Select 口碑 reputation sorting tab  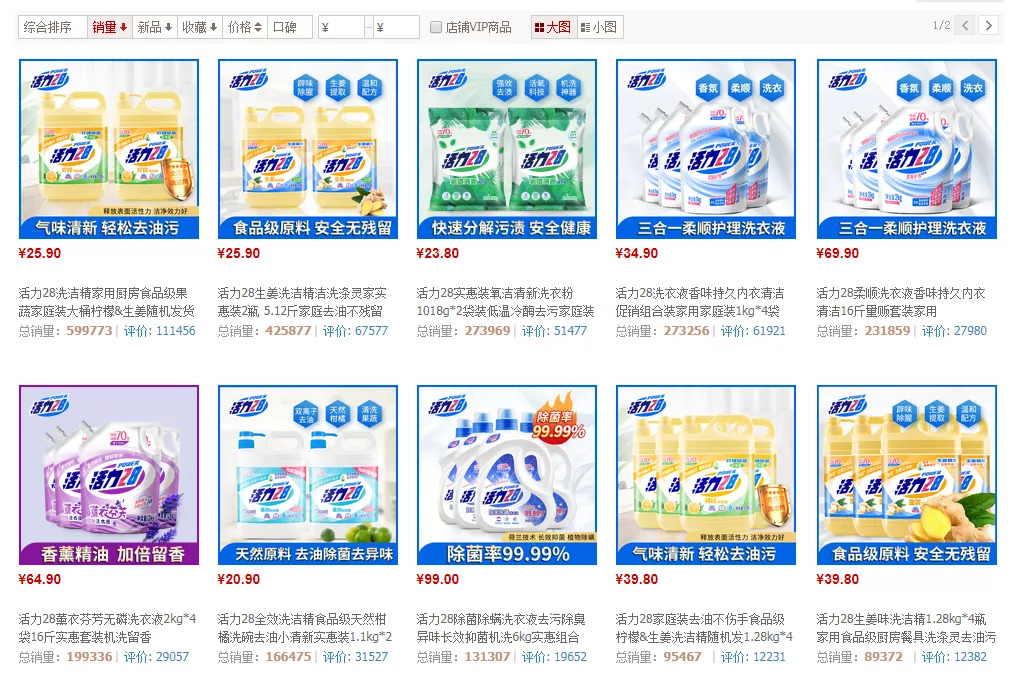[x=289, y=27]
